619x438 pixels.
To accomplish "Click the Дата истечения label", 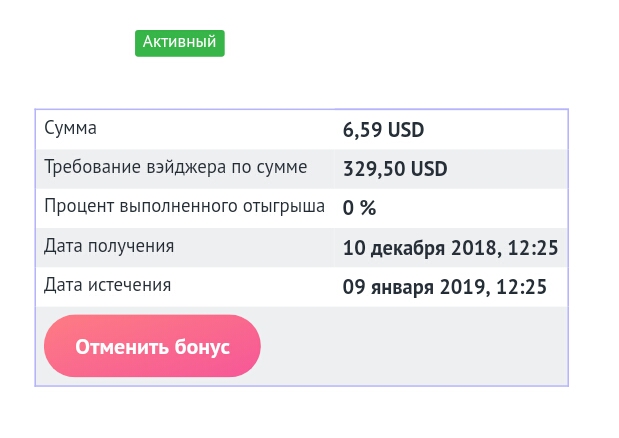I will [x=107, y=285].
